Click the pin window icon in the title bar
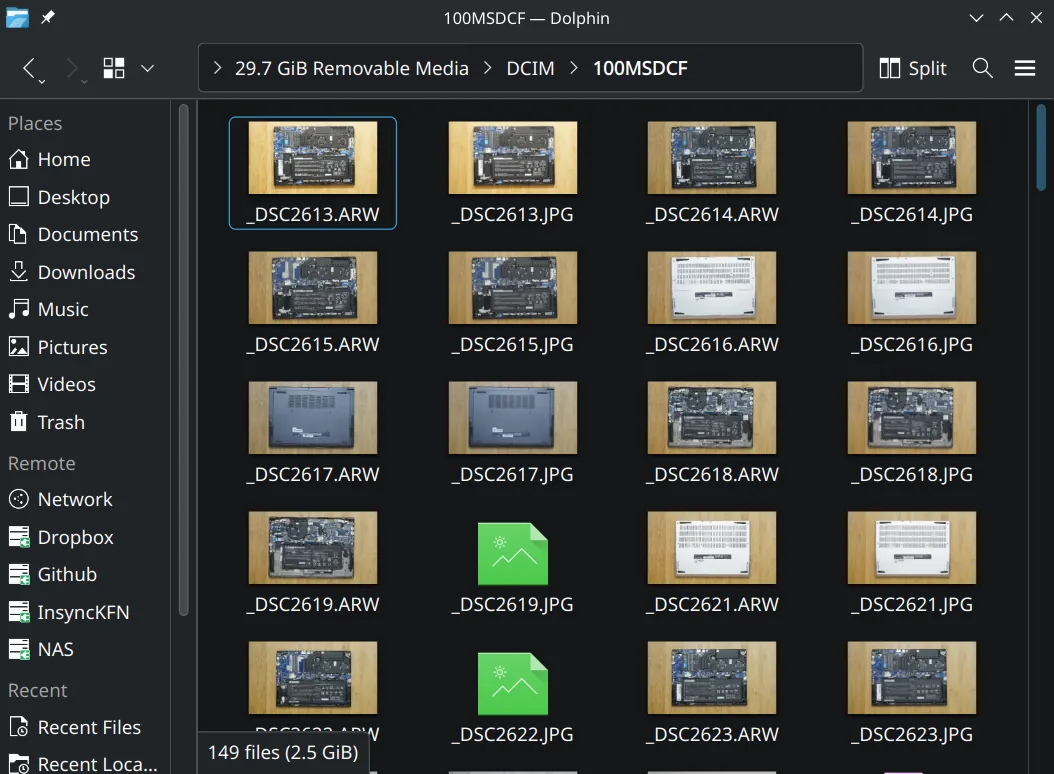 pos(47,17)
